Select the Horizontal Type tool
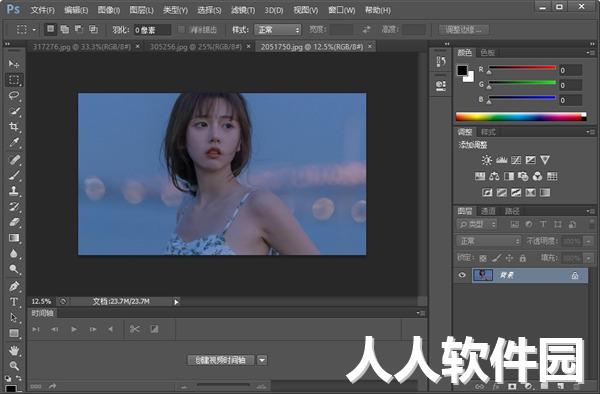The width and height of the screenshot is (600, 394). pos(14,302)
